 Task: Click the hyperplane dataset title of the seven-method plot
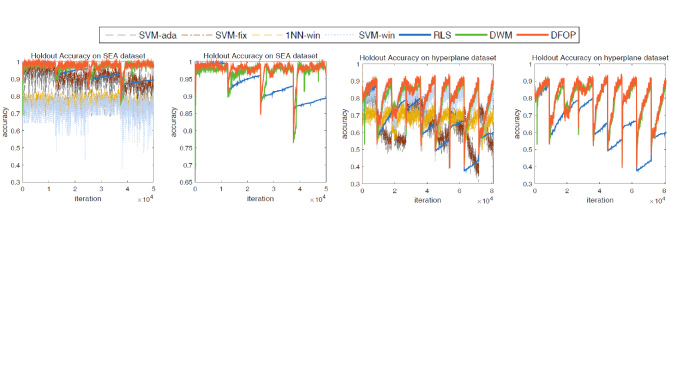(428, 57)
